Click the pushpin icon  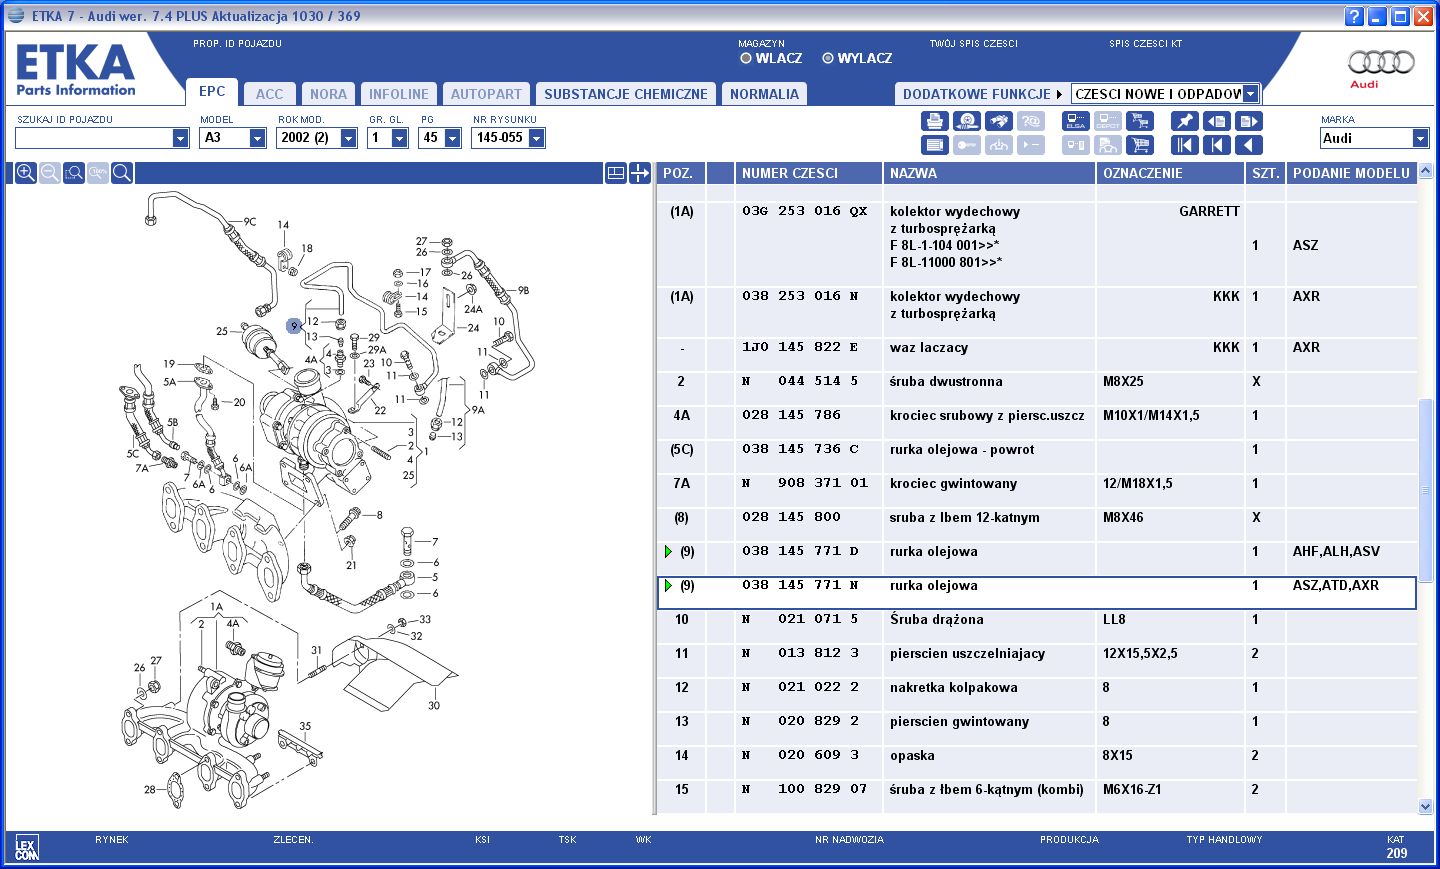tap(1184, 121)
